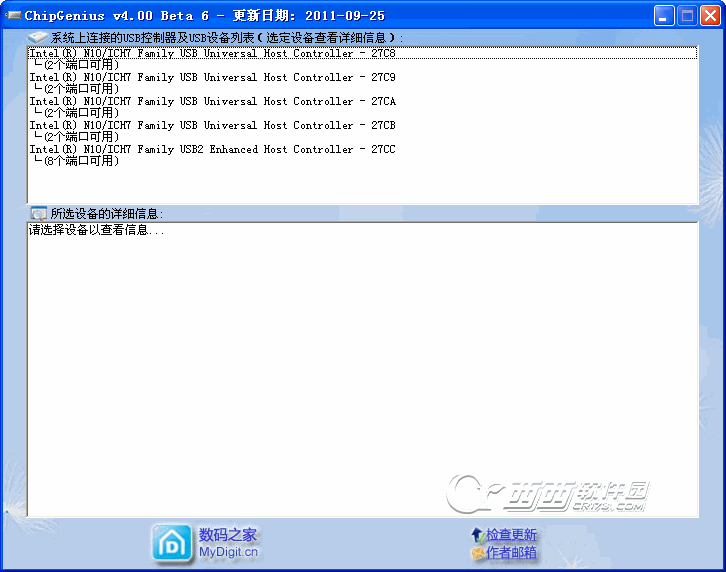Open the 数码之家 MyDigit.cn link
Screen dimensions: 726x572
(228, 543)
